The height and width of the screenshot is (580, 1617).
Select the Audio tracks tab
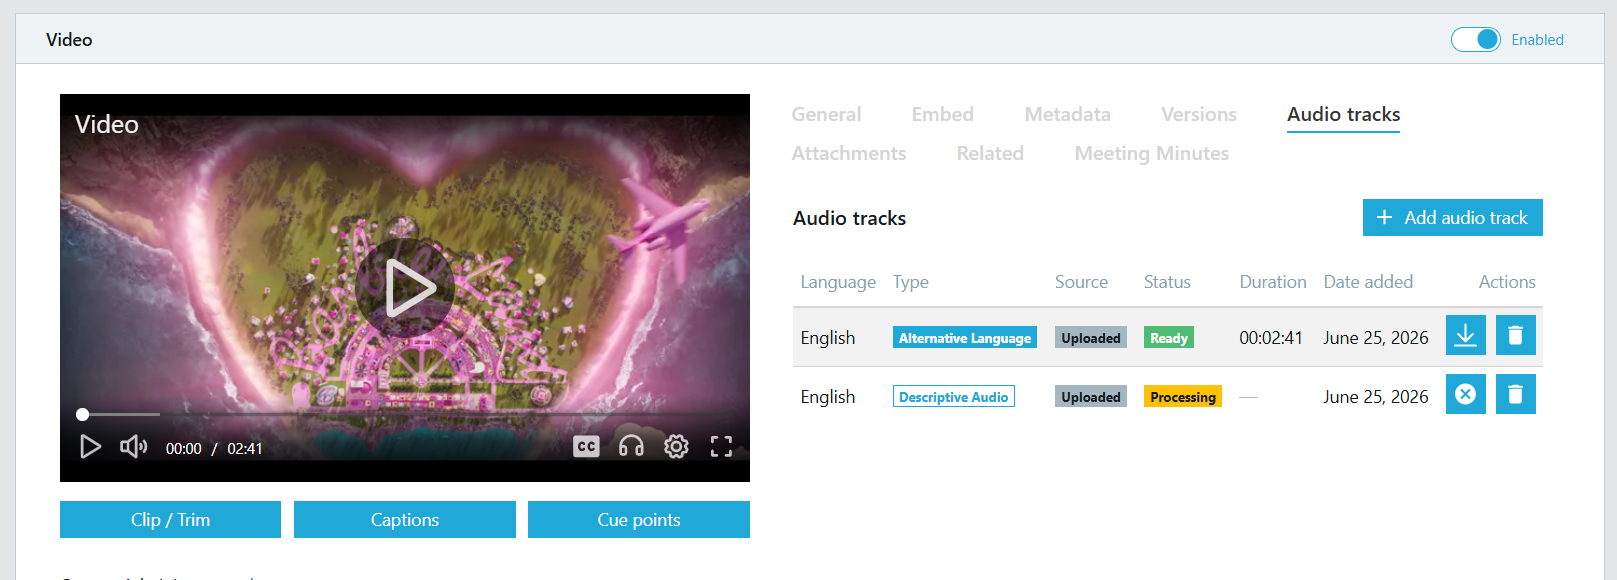[x=1343, y=114]
